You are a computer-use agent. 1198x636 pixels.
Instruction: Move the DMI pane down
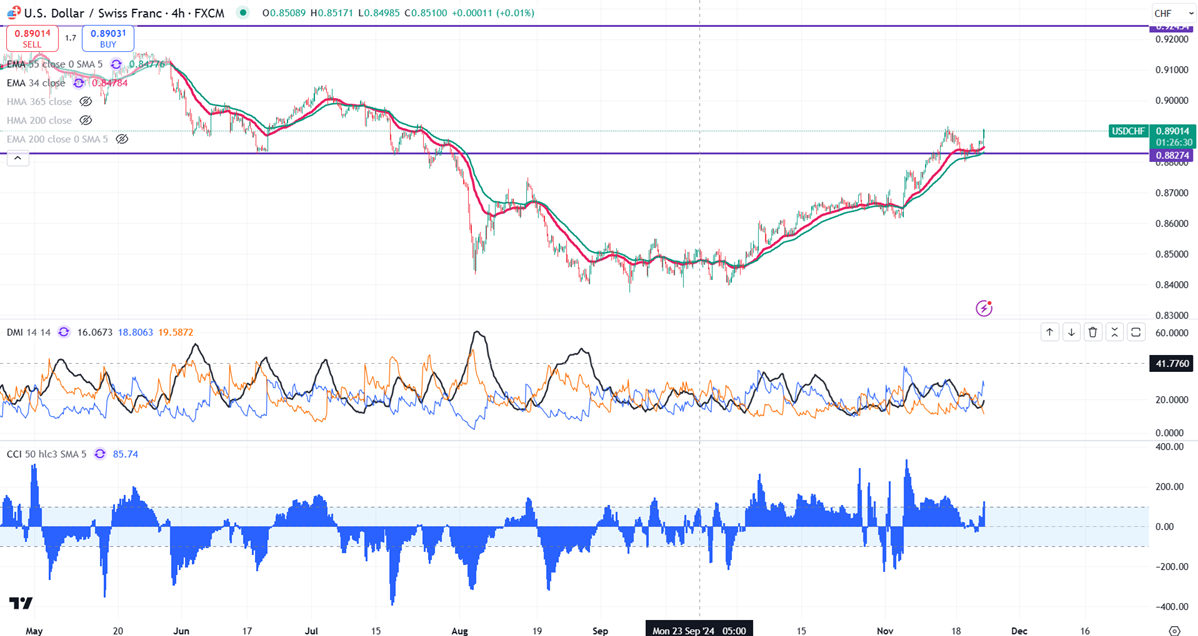1071,332
